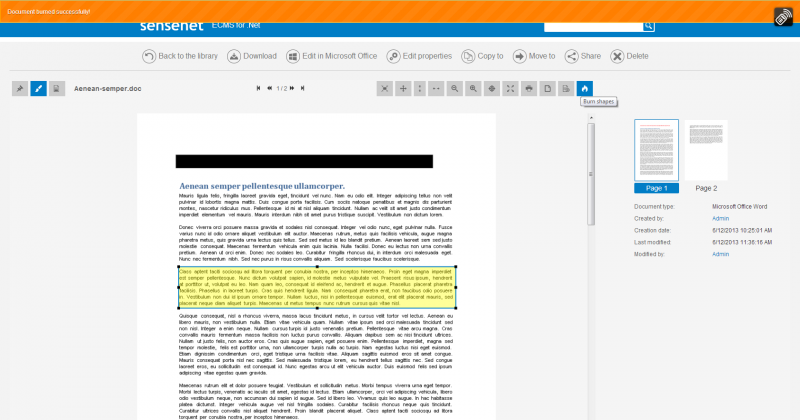Download the document
Screen dimensions: 800x420
tap(252, 56)
